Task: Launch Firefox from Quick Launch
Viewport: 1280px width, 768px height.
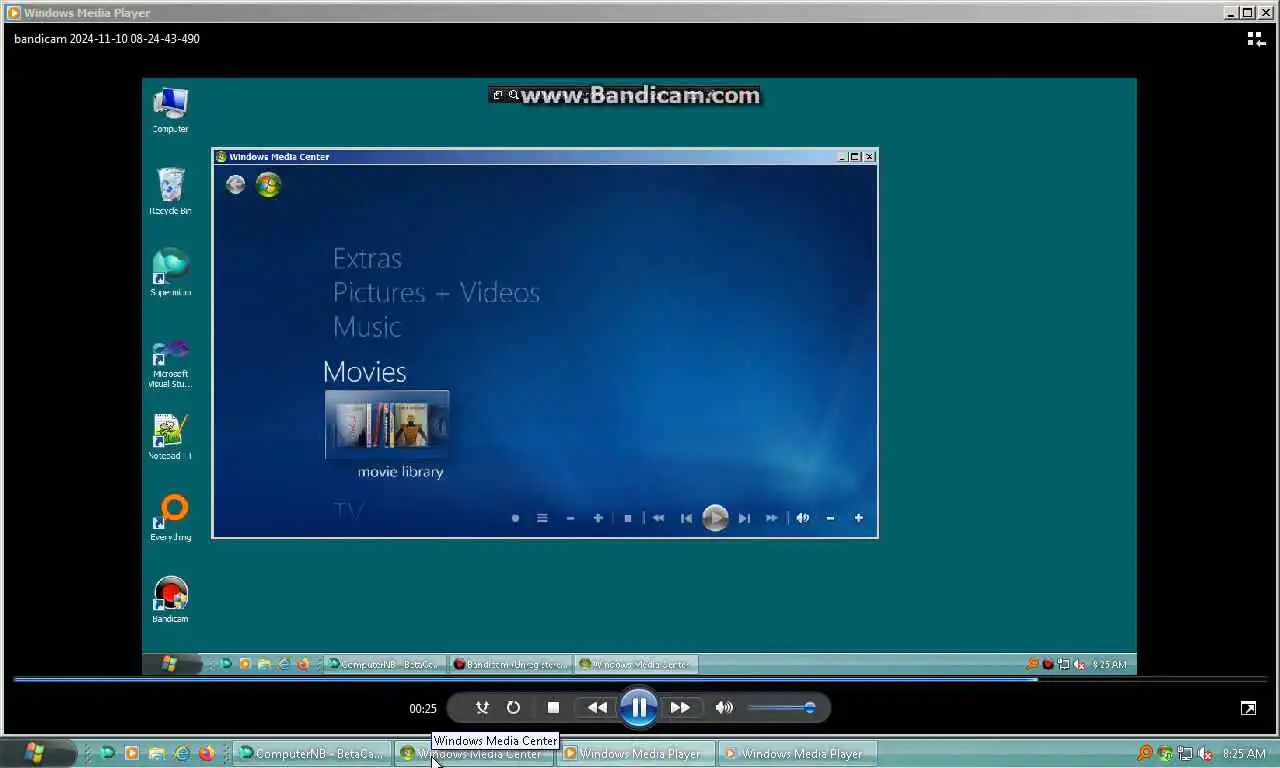Action: coord(206,754)
